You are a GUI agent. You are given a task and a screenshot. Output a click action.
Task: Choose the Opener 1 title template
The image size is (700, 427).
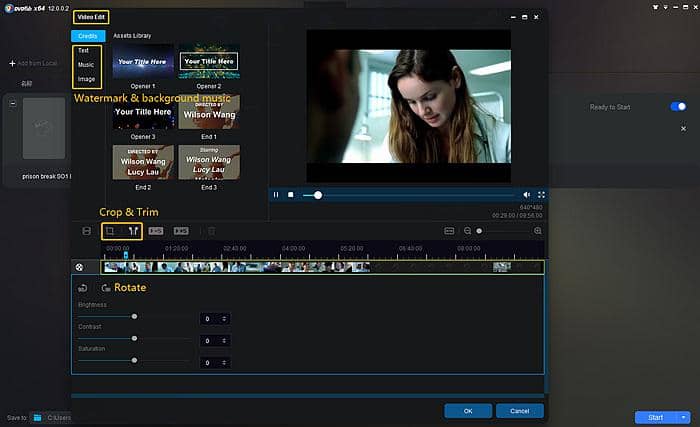click(x=143, y=62)
